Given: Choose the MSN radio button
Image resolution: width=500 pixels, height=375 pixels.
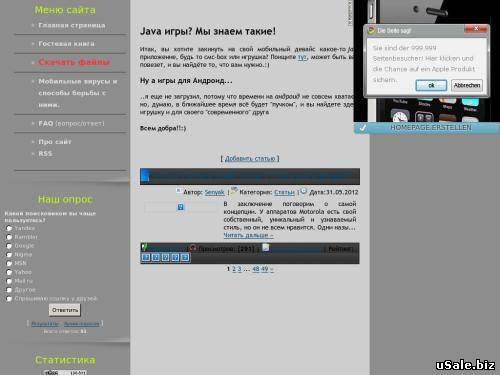Looking at the screenshot, I should [9, 263].
